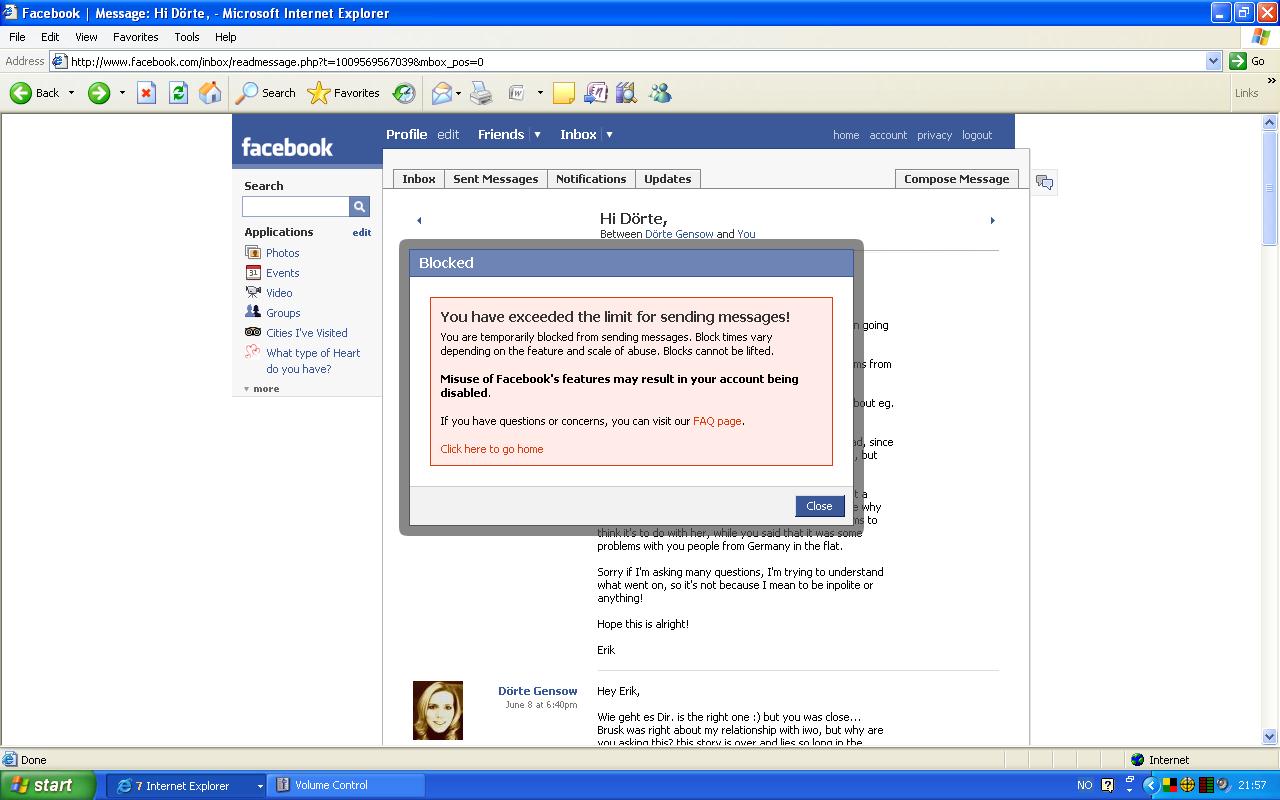Click the Edit with Word toolbar icon

(x=517, y=93)
